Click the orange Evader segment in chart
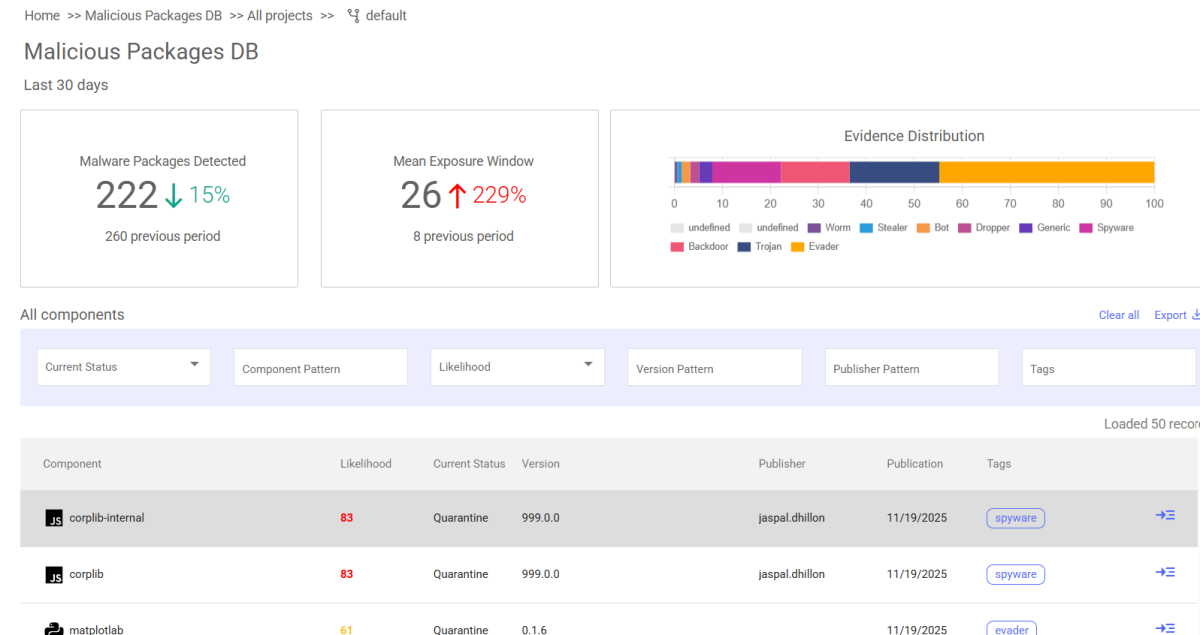This screenshot has height=635, width=1200. pyautogui.click(x=1046, y=172)
